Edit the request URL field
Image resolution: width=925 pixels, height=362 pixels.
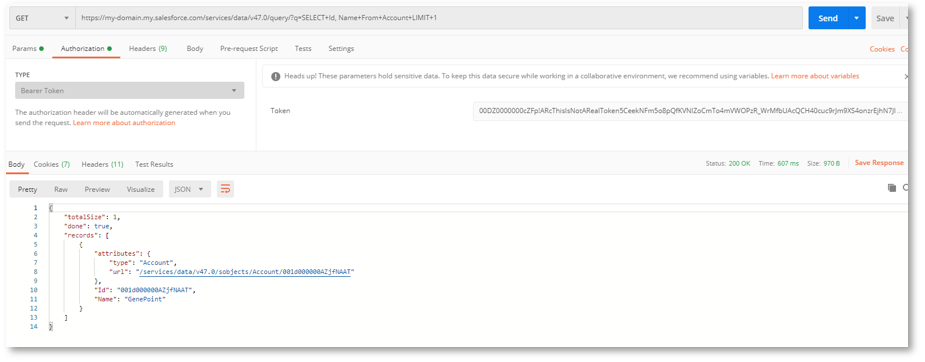click(x=438, y=18)
